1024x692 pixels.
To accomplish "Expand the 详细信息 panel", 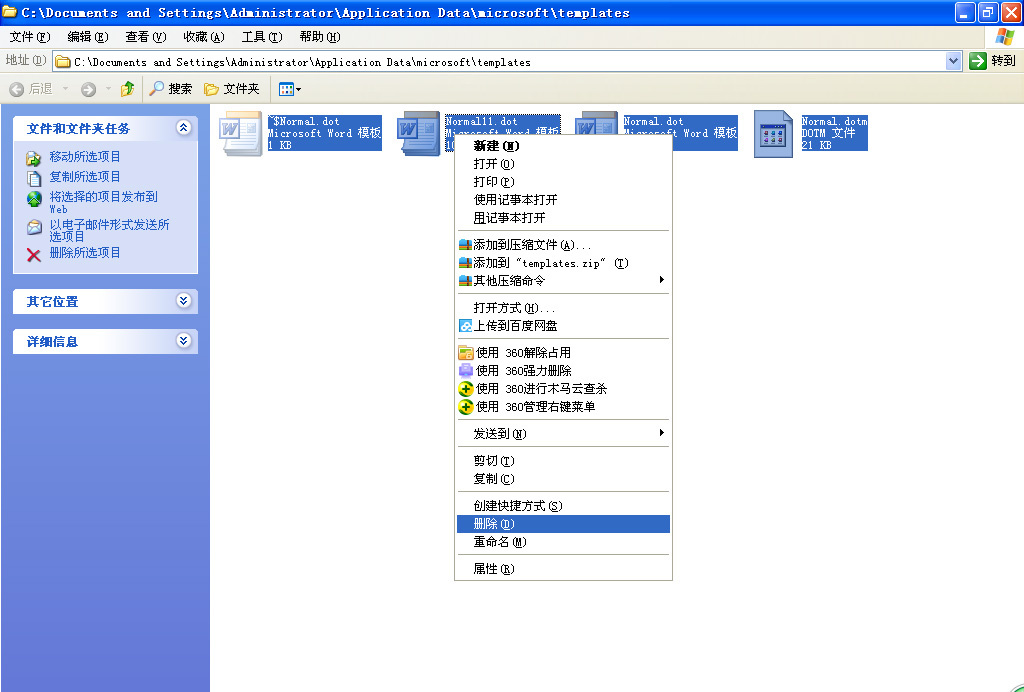I will 184,341.
